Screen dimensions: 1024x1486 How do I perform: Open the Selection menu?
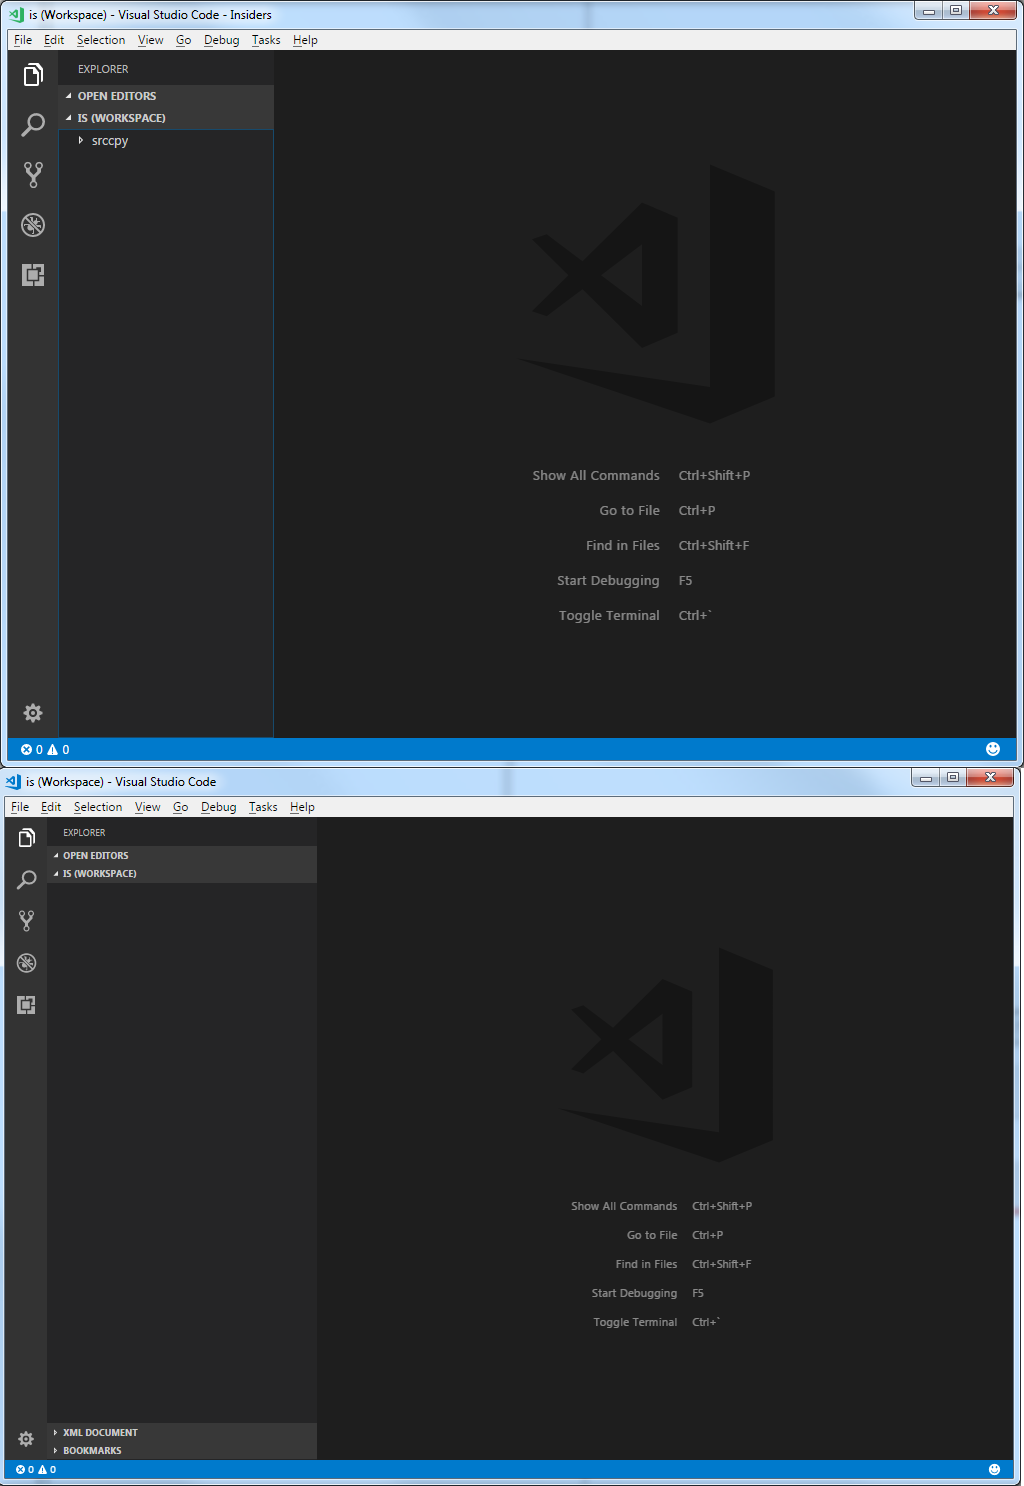click(x=101, y=40)
